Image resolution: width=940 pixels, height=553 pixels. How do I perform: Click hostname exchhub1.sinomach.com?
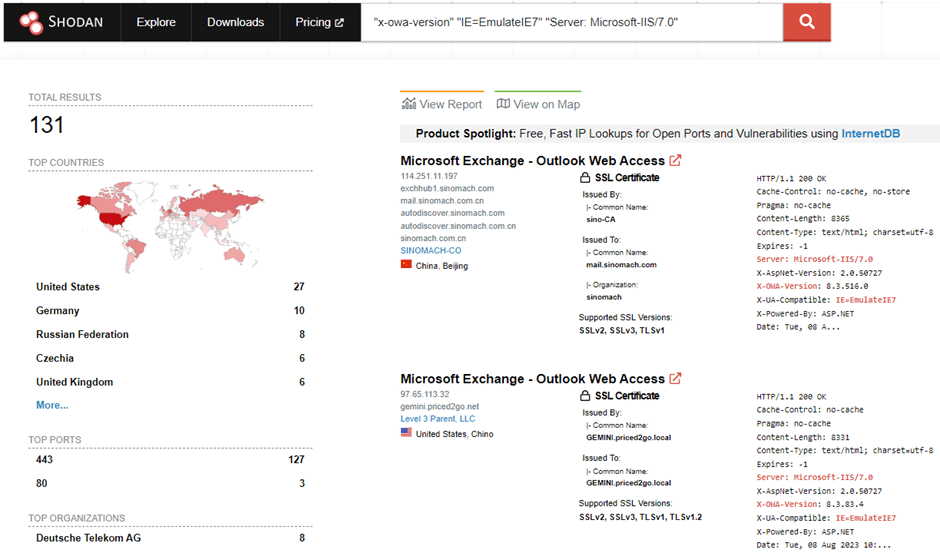[x=447, y=188]
